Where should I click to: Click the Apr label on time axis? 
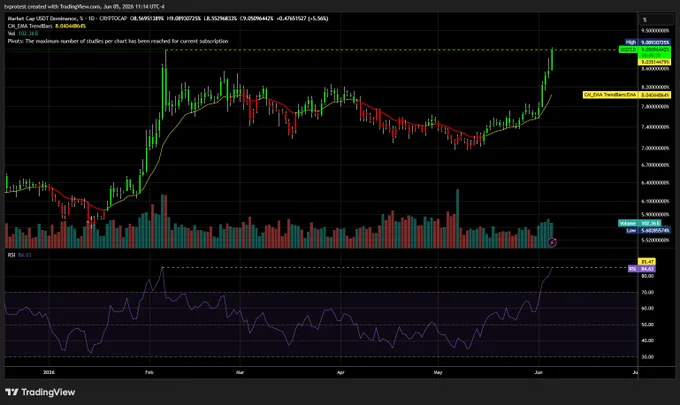(x=341, y=372)
